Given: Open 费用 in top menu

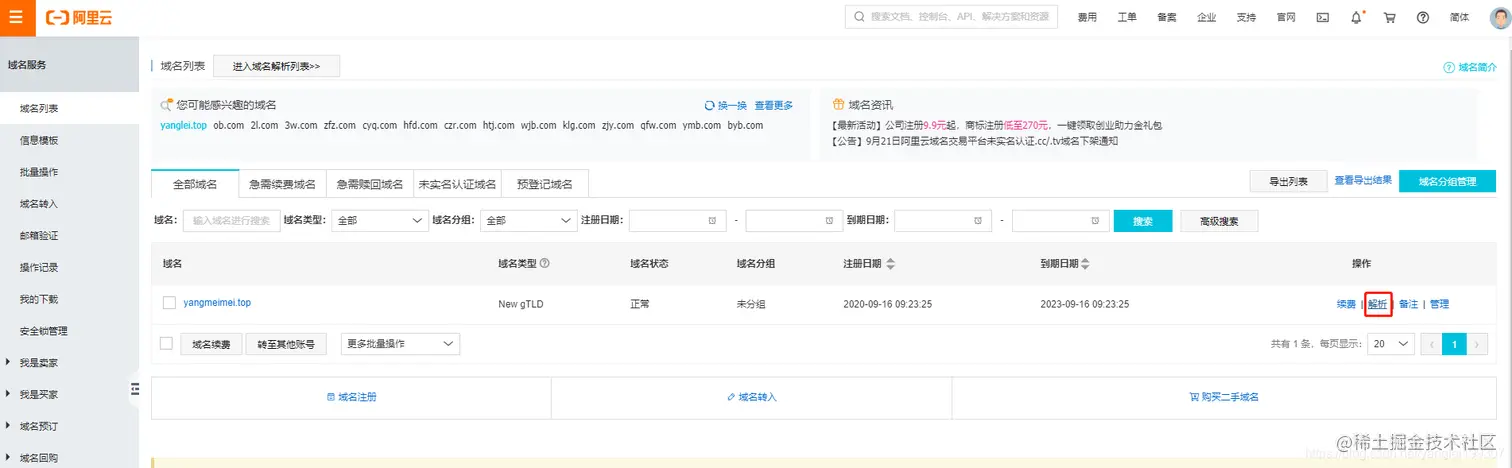Looking at the screenshot, I should (1087, 18).
